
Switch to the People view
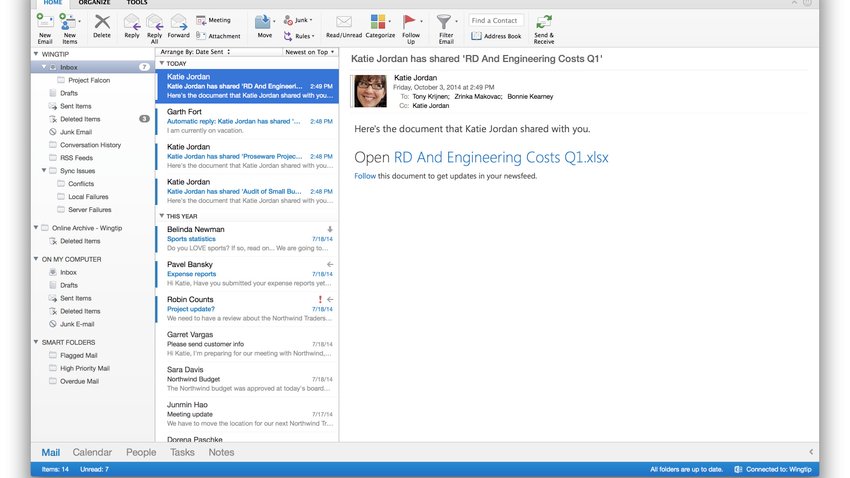(x=141, y=452)
